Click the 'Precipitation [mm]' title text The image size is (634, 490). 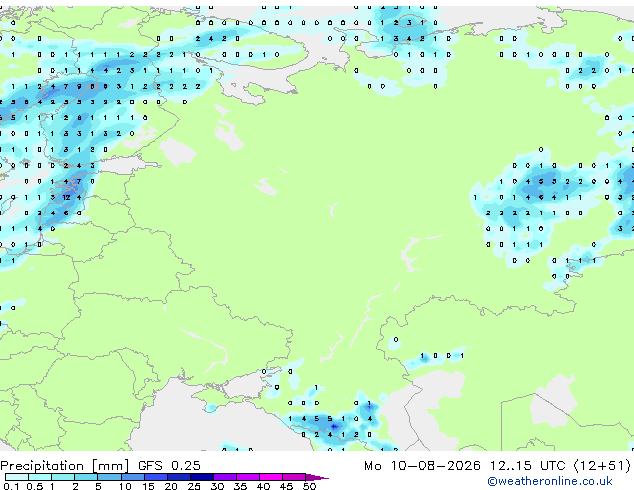[x=64, y=466]
